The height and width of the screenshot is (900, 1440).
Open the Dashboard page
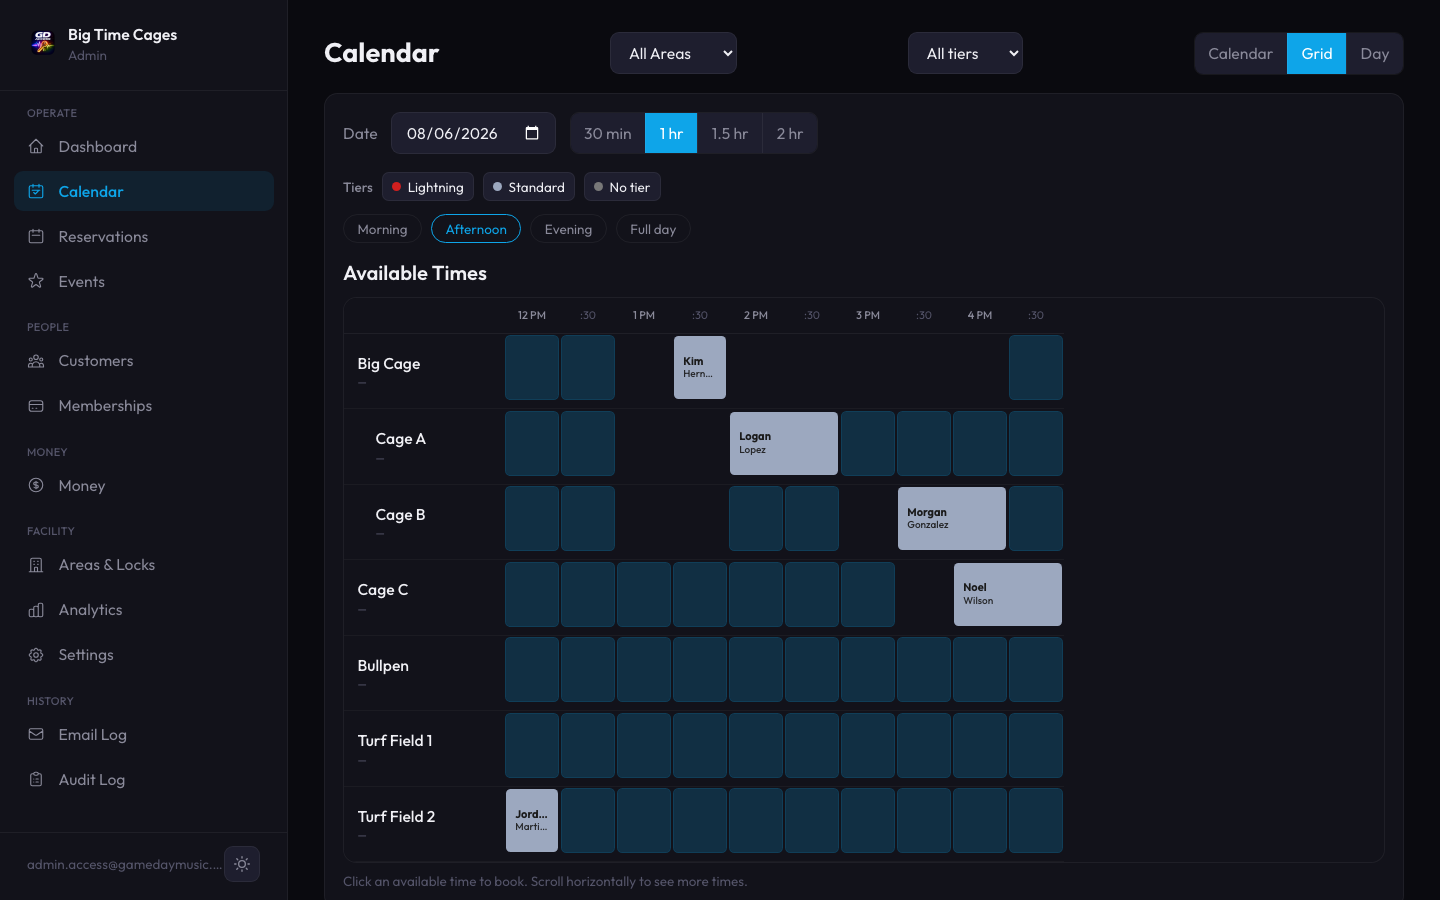(x=144, y=146)
